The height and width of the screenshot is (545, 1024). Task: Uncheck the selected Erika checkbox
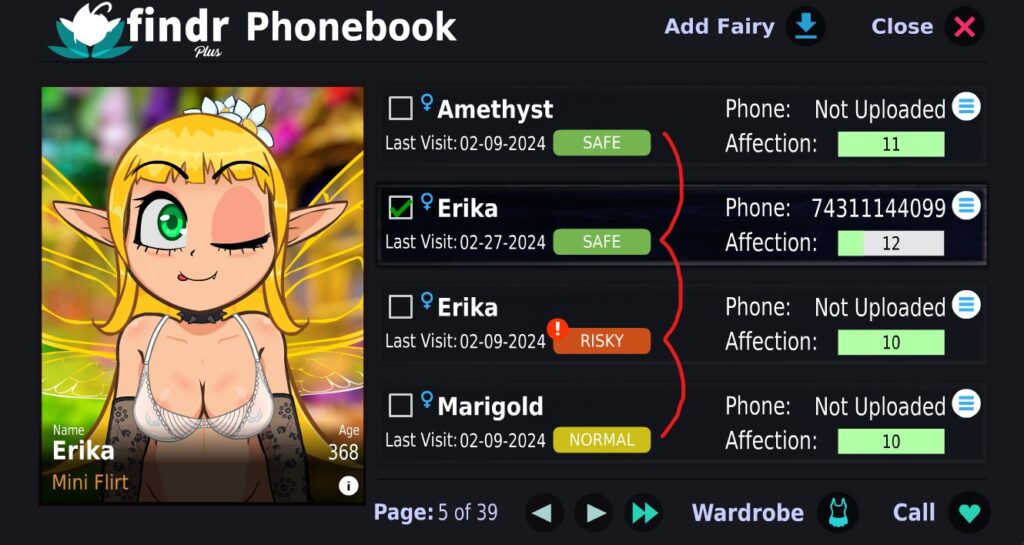point(400,208)
